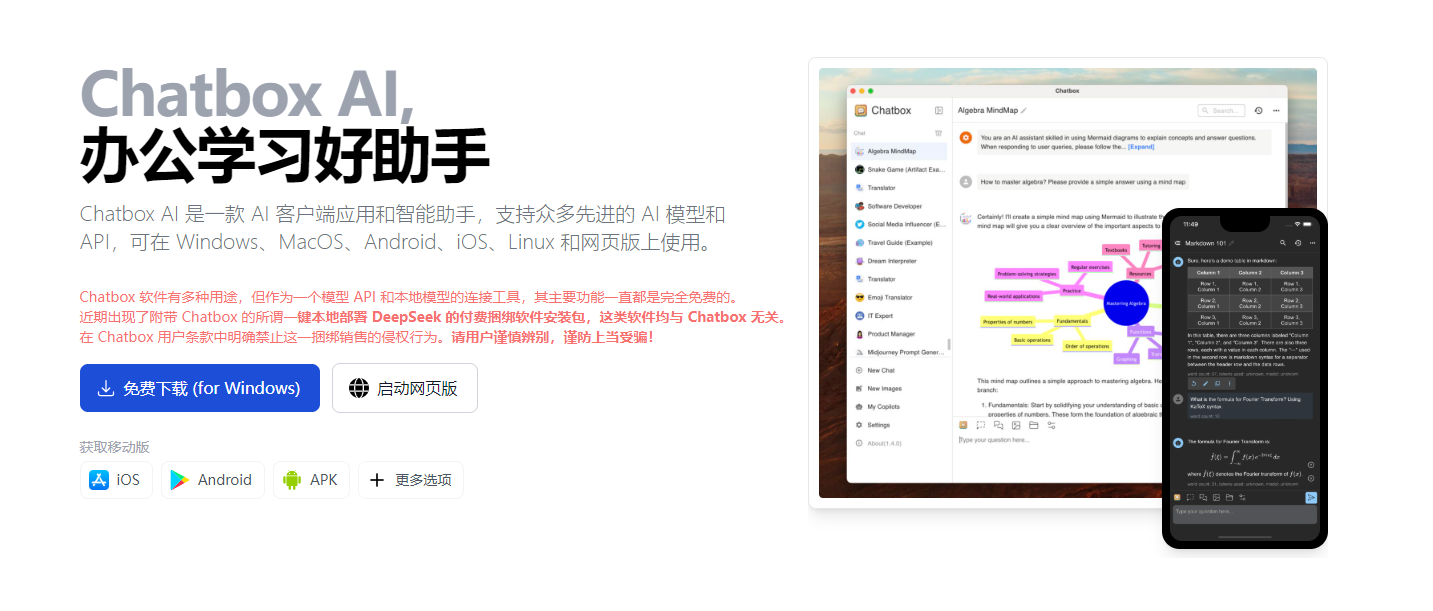Open the Android Google Play download
1433x611 pixels.
click(x=212, y=480)
